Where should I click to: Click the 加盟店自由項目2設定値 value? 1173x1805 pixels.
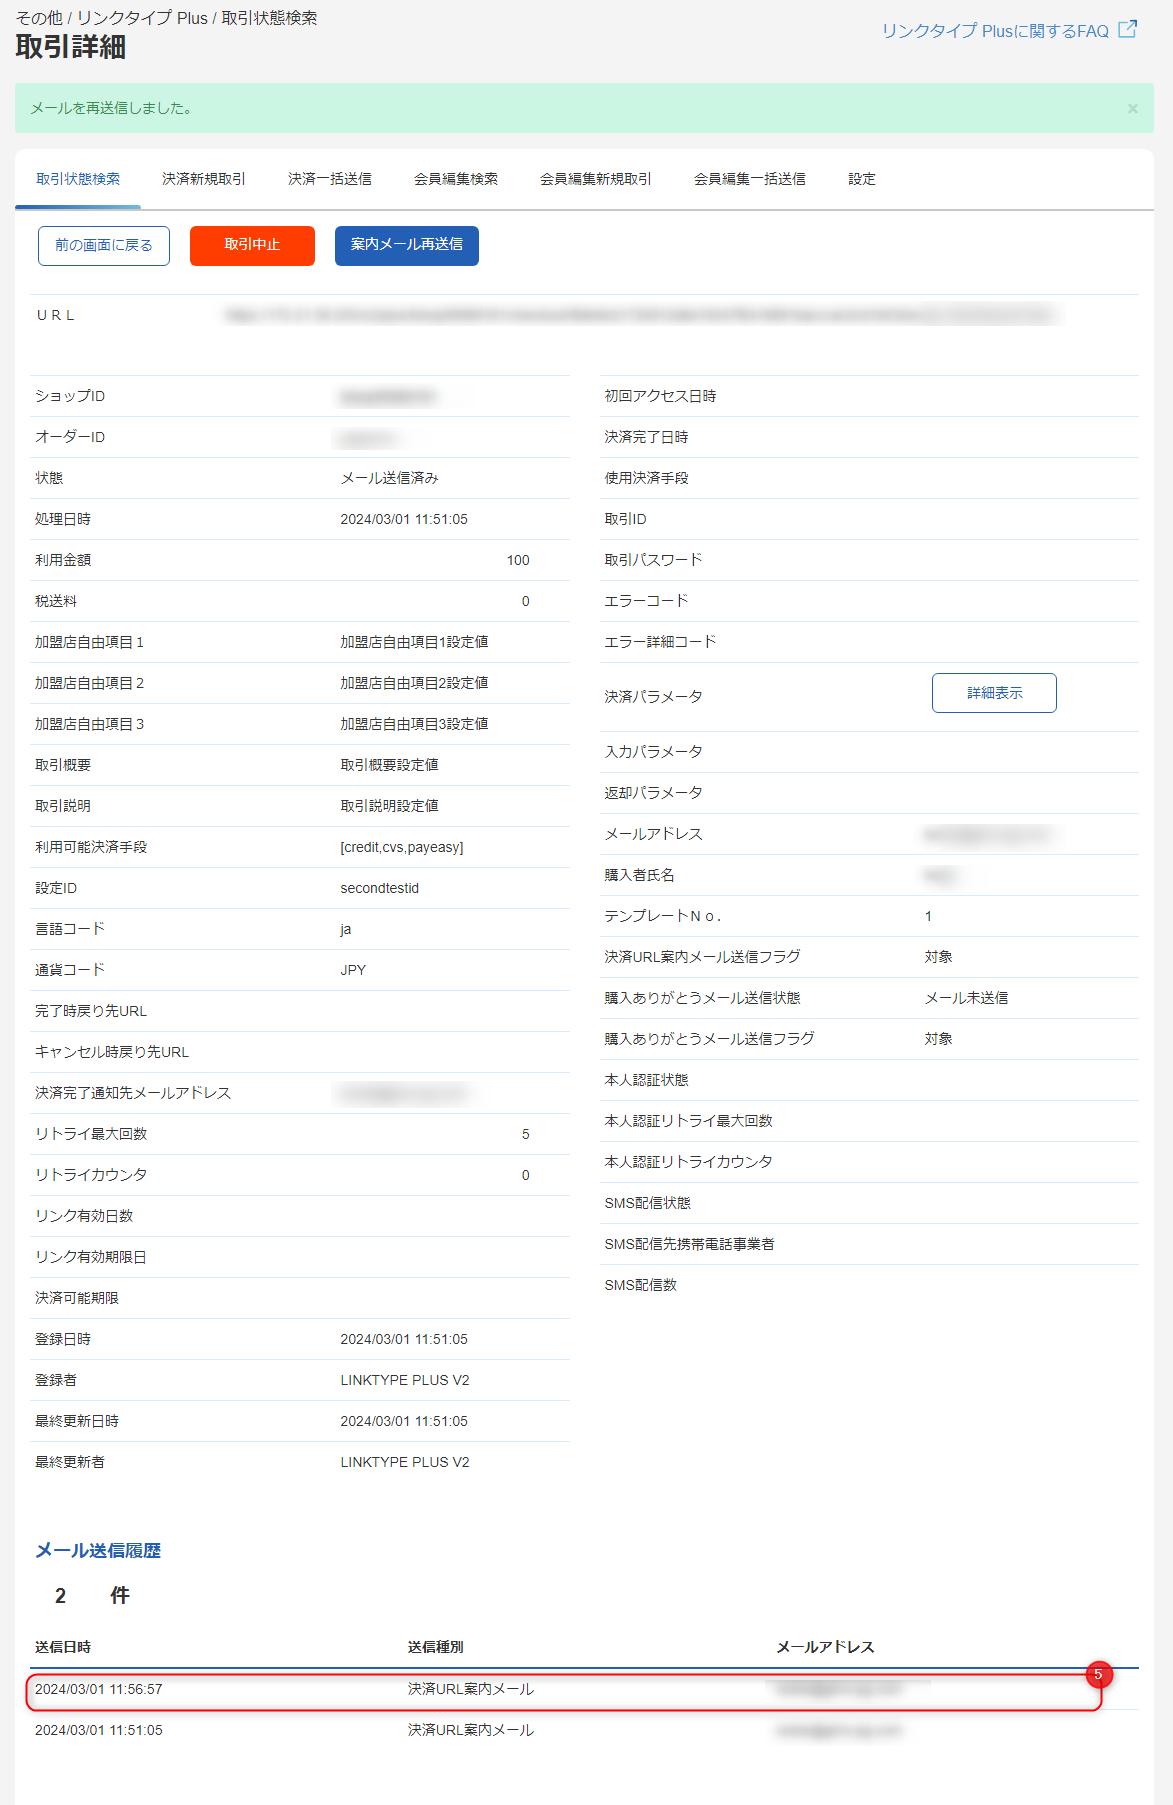coord(415,683)
